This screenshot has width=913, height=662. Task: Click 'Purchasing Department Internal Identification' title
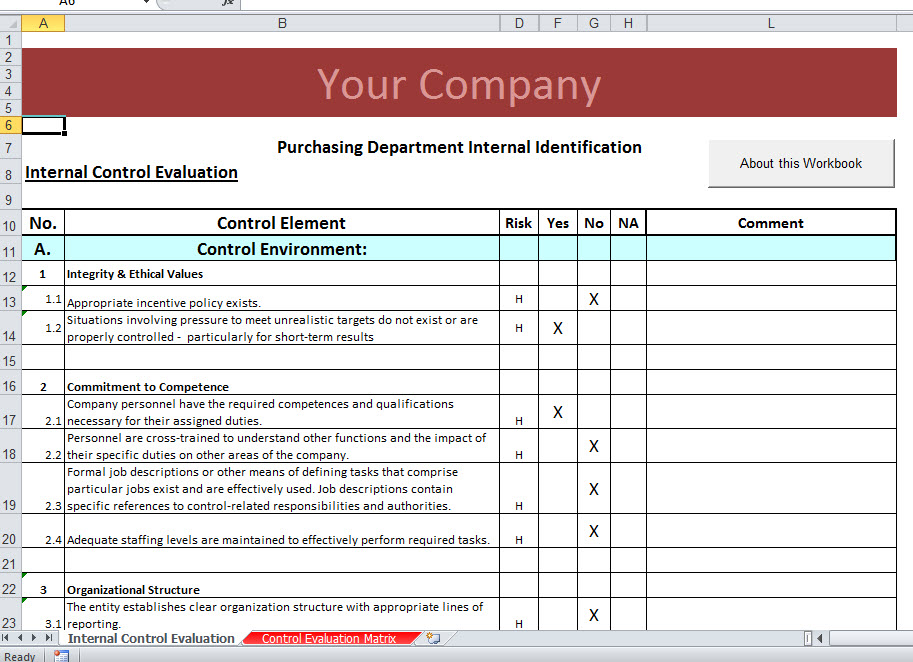[x=459, y=147]
